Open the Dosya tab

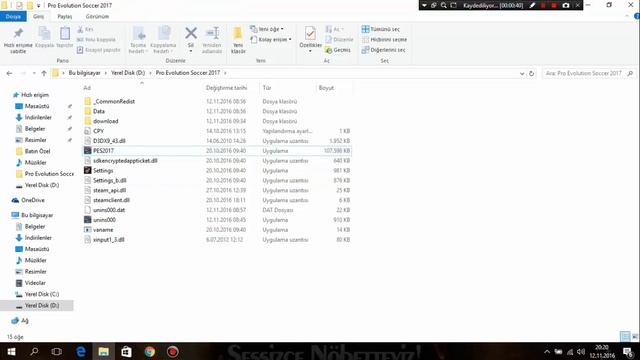pyautogui.click(x=13, y=17)
